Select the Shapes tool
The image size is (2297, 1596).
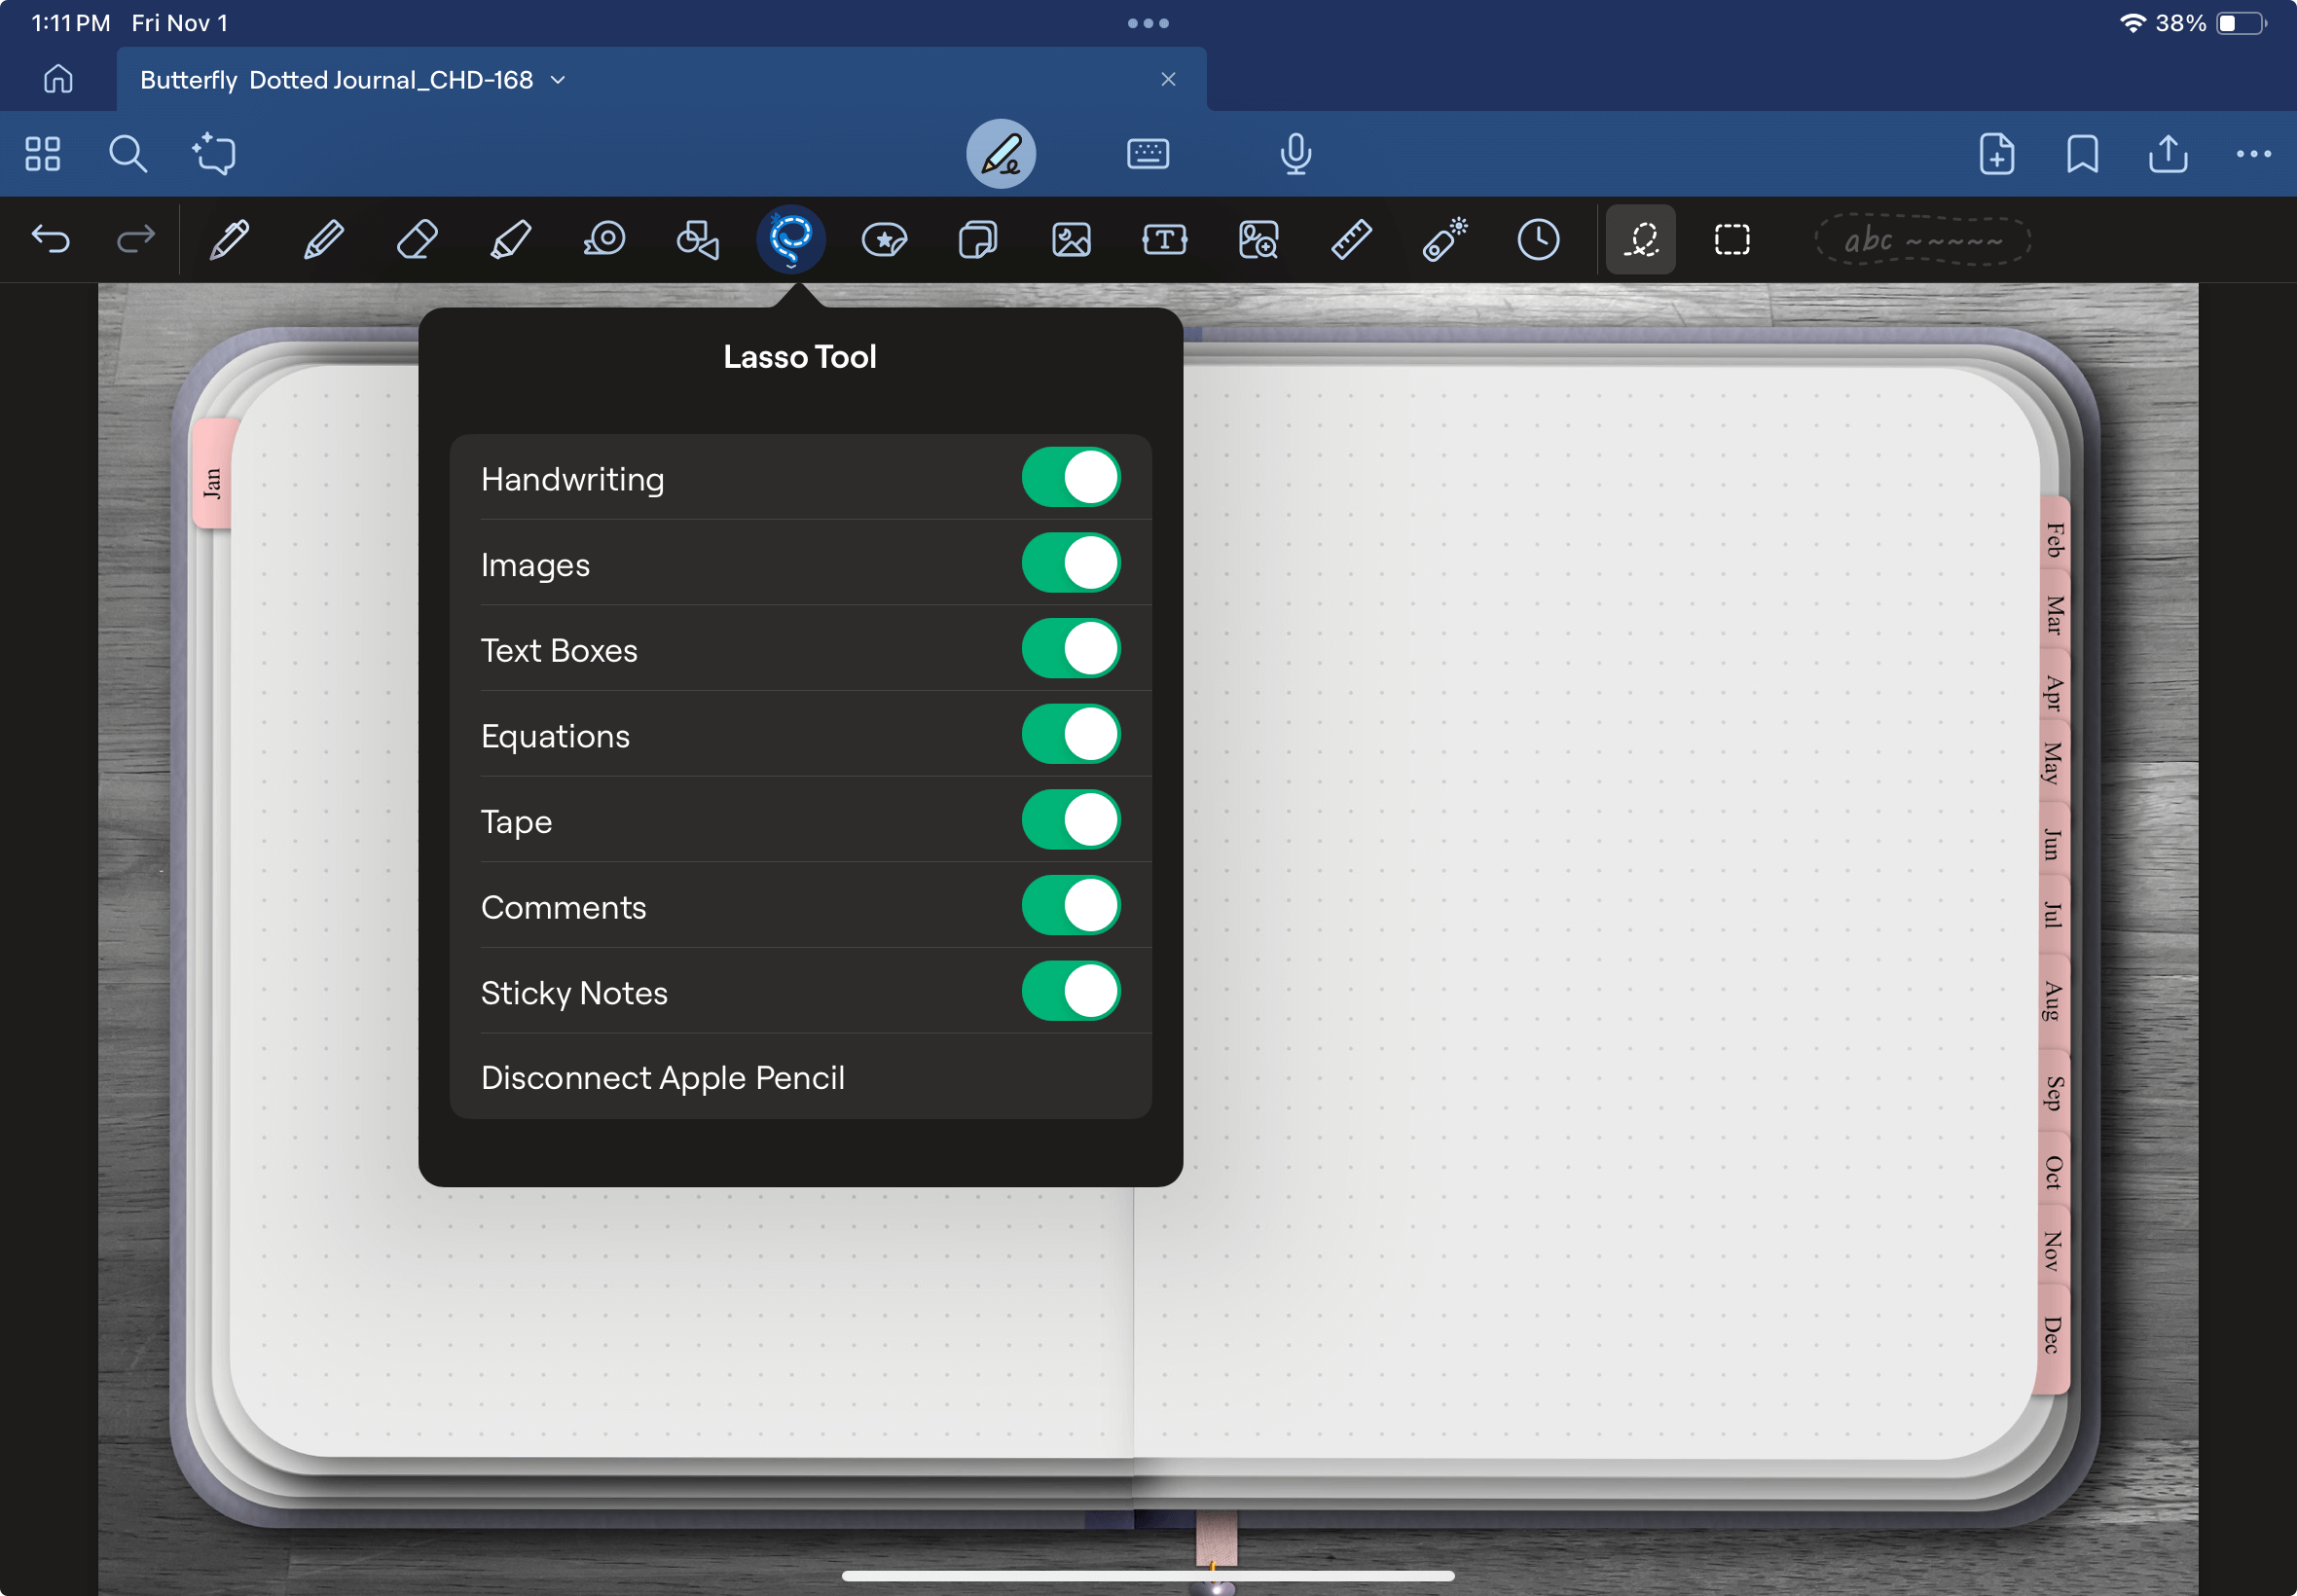pyautogui.click(x=698, y=240)
